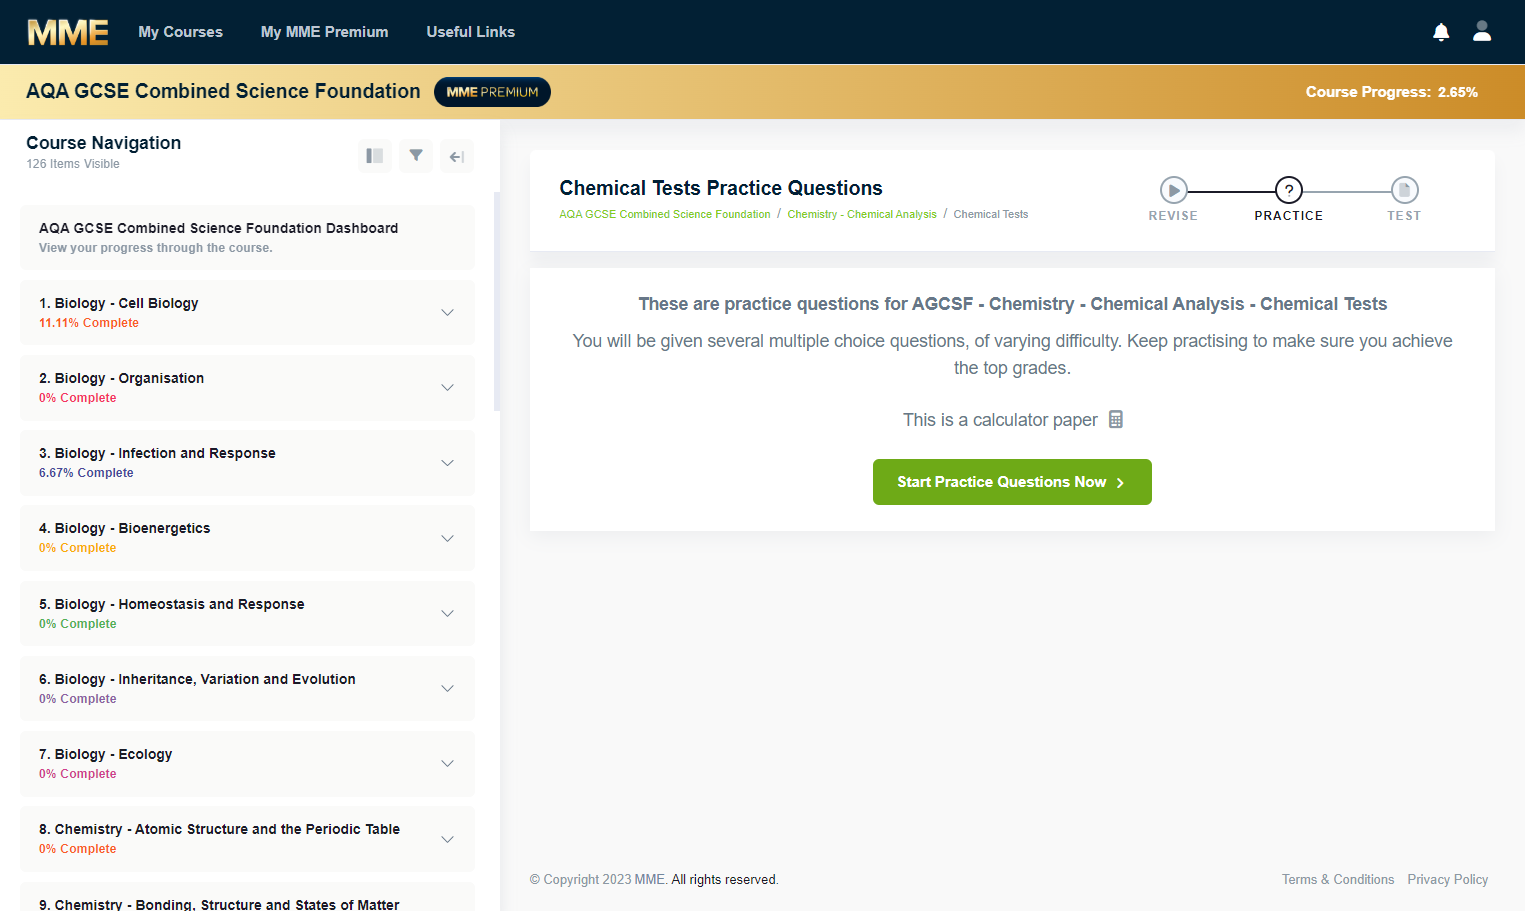Select 4. Biology - Bioenergetics title

tap(125, 528)
